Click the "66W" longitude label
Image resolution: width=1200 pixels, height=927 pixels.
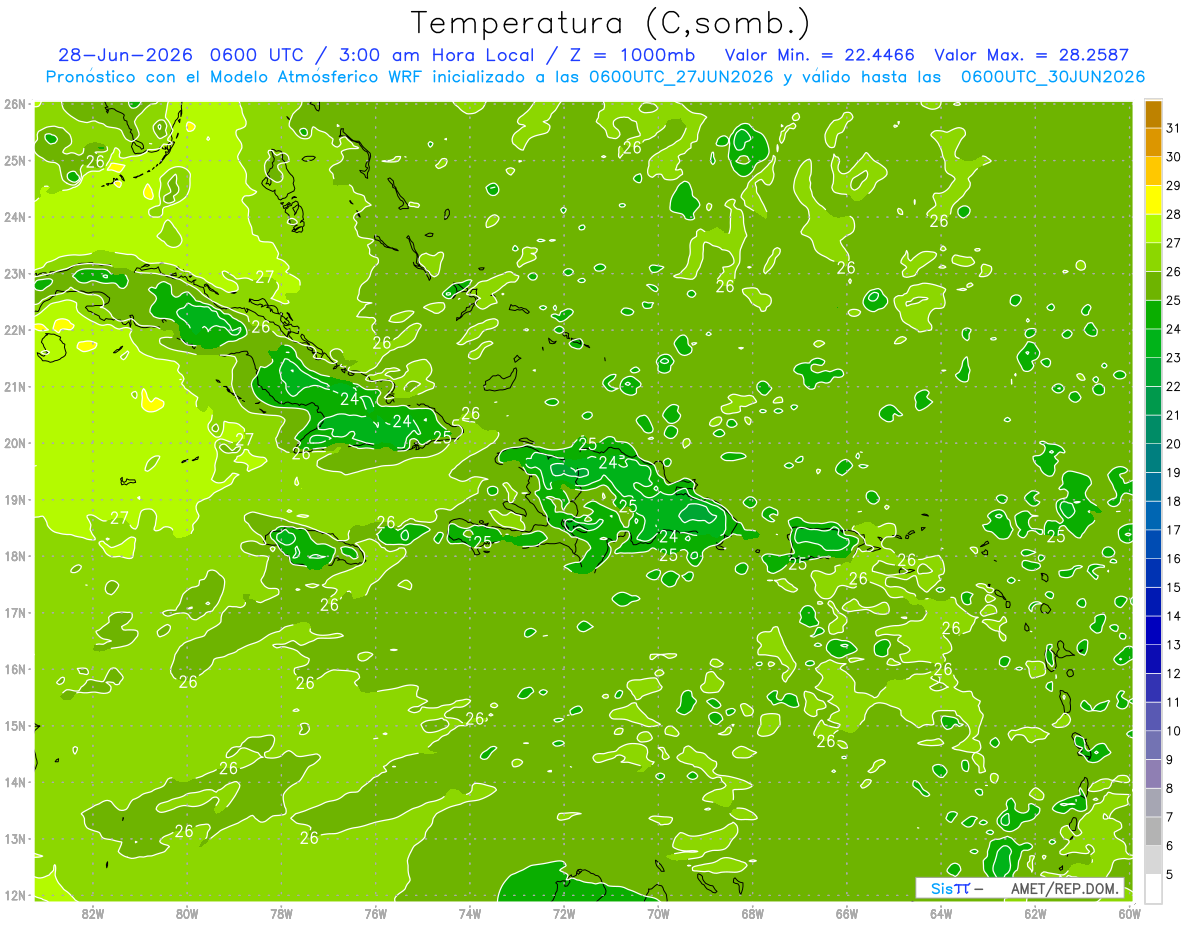click(847, 913)
